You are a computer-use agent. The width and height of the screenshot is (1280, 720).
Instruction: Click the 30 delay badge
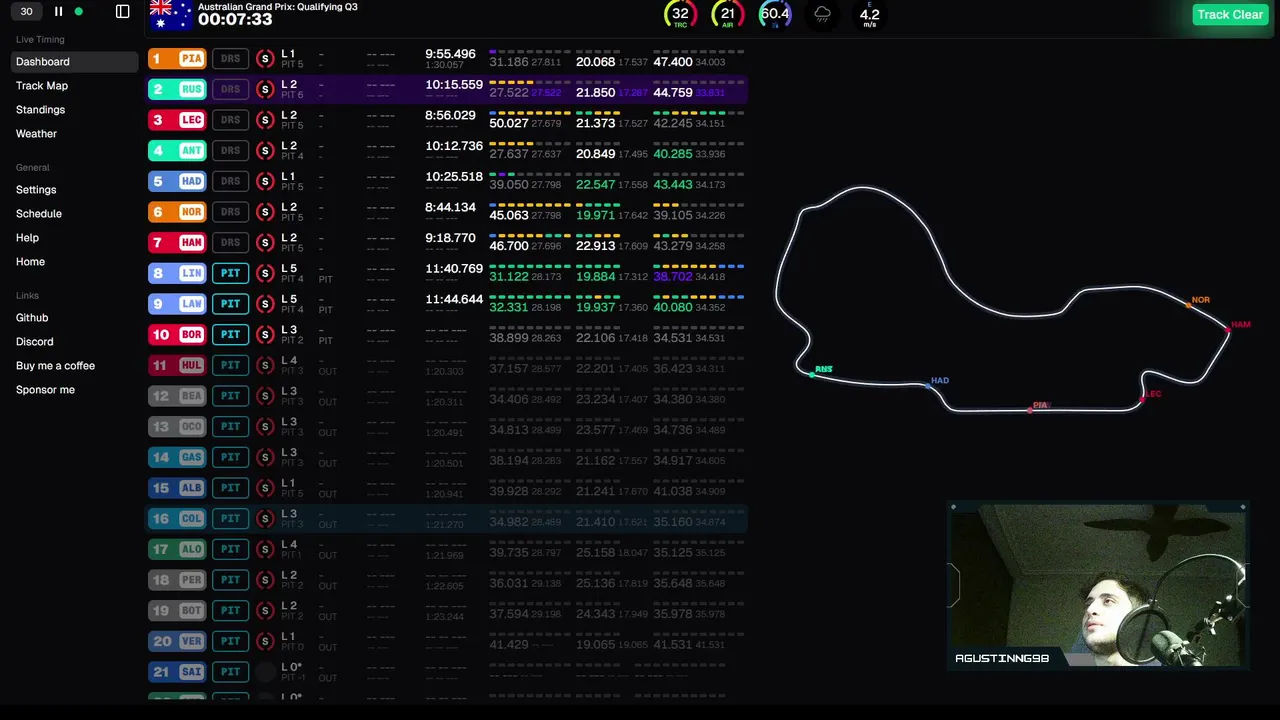pyautogui.click(x=26, y=12)
